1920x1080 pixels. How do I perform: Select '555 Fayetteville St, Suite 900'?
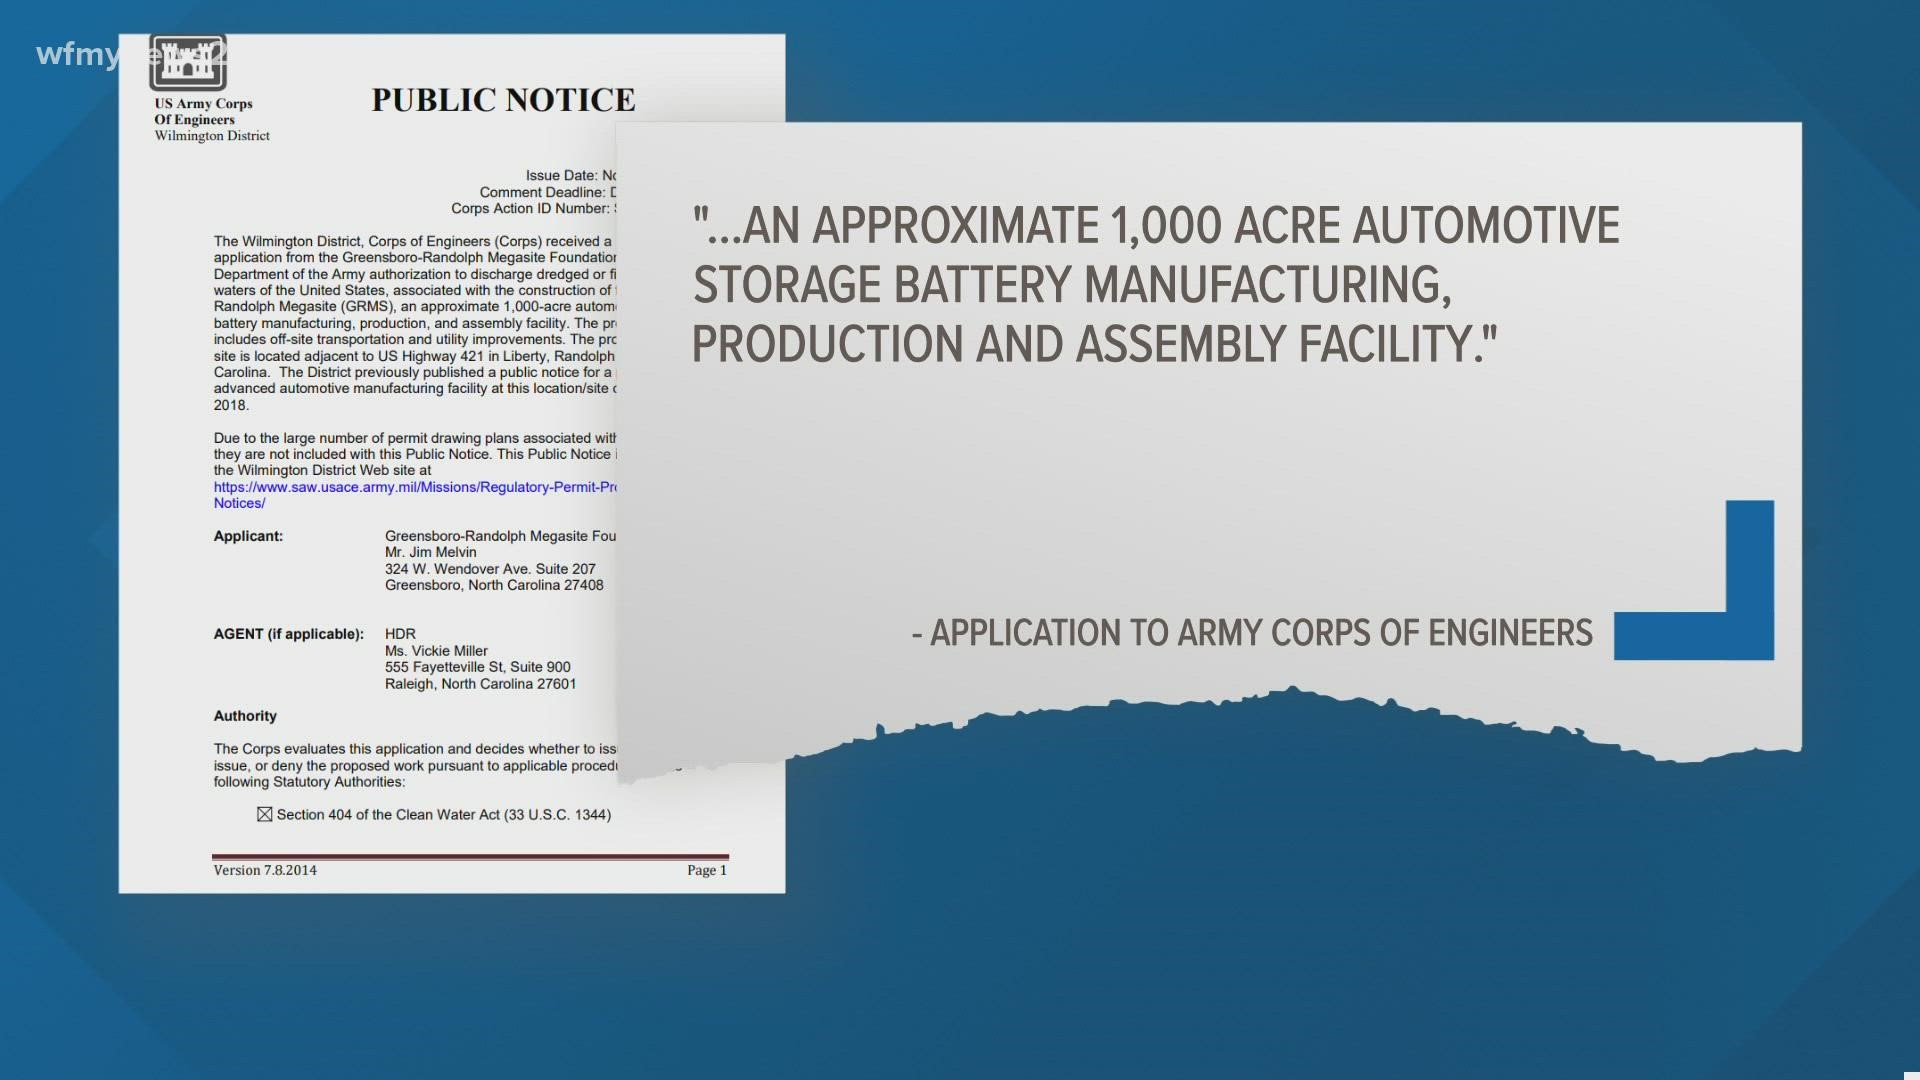tap(478, 667)
